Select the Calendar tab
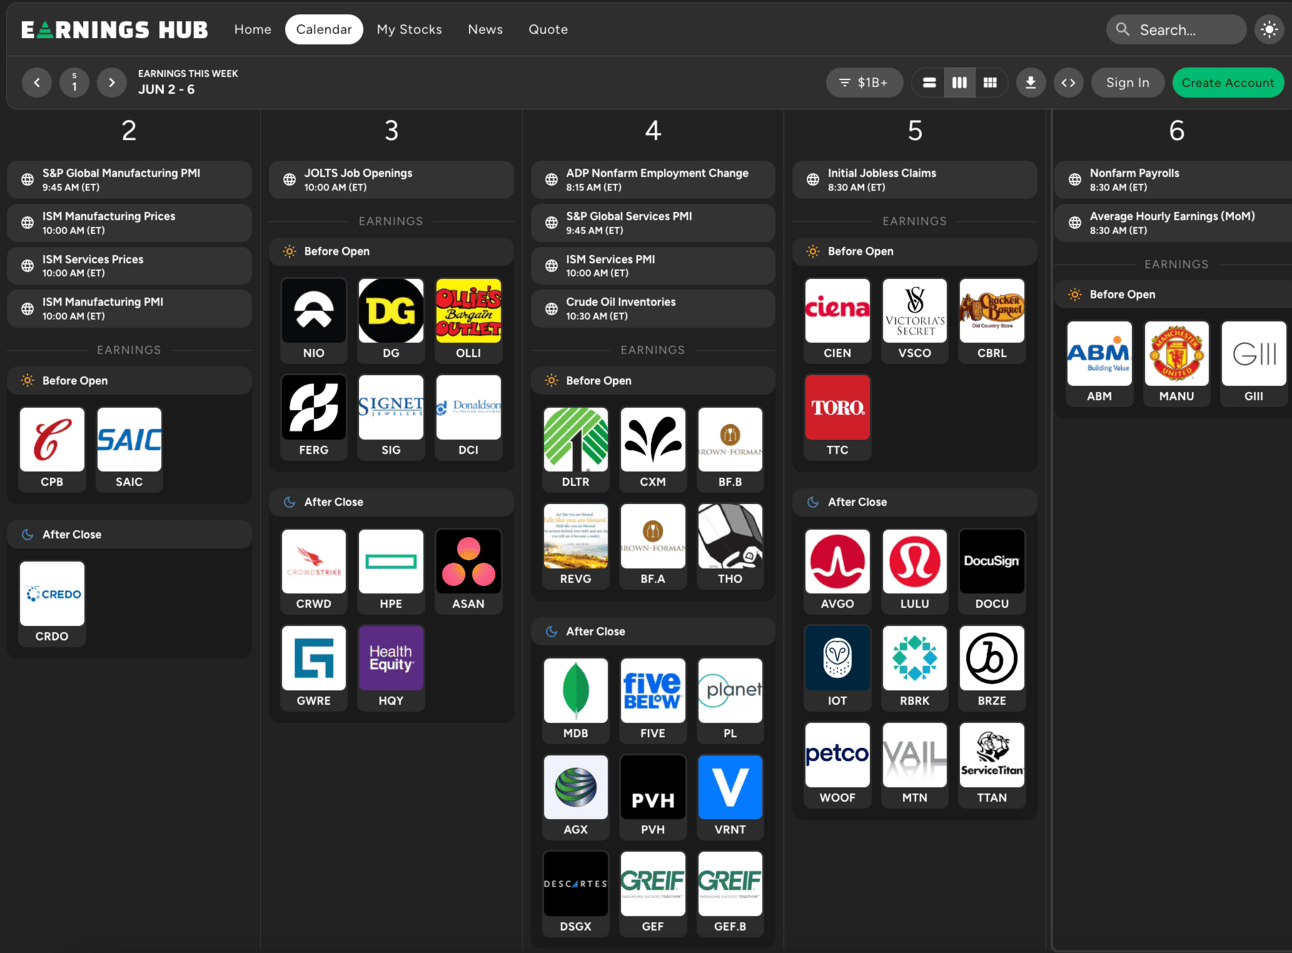 tap(324, 30)
